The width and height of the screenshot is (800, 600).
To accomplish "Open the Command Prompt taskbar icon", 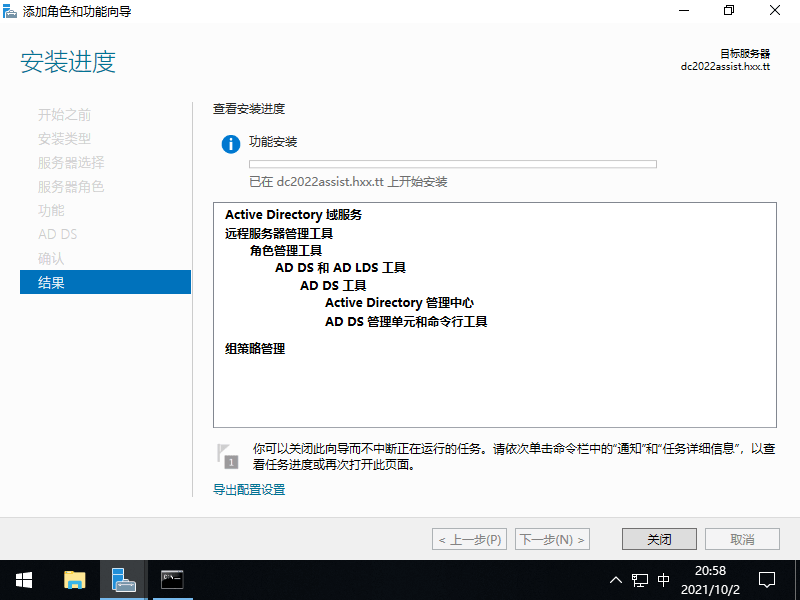I will click(x=172, y=580).
